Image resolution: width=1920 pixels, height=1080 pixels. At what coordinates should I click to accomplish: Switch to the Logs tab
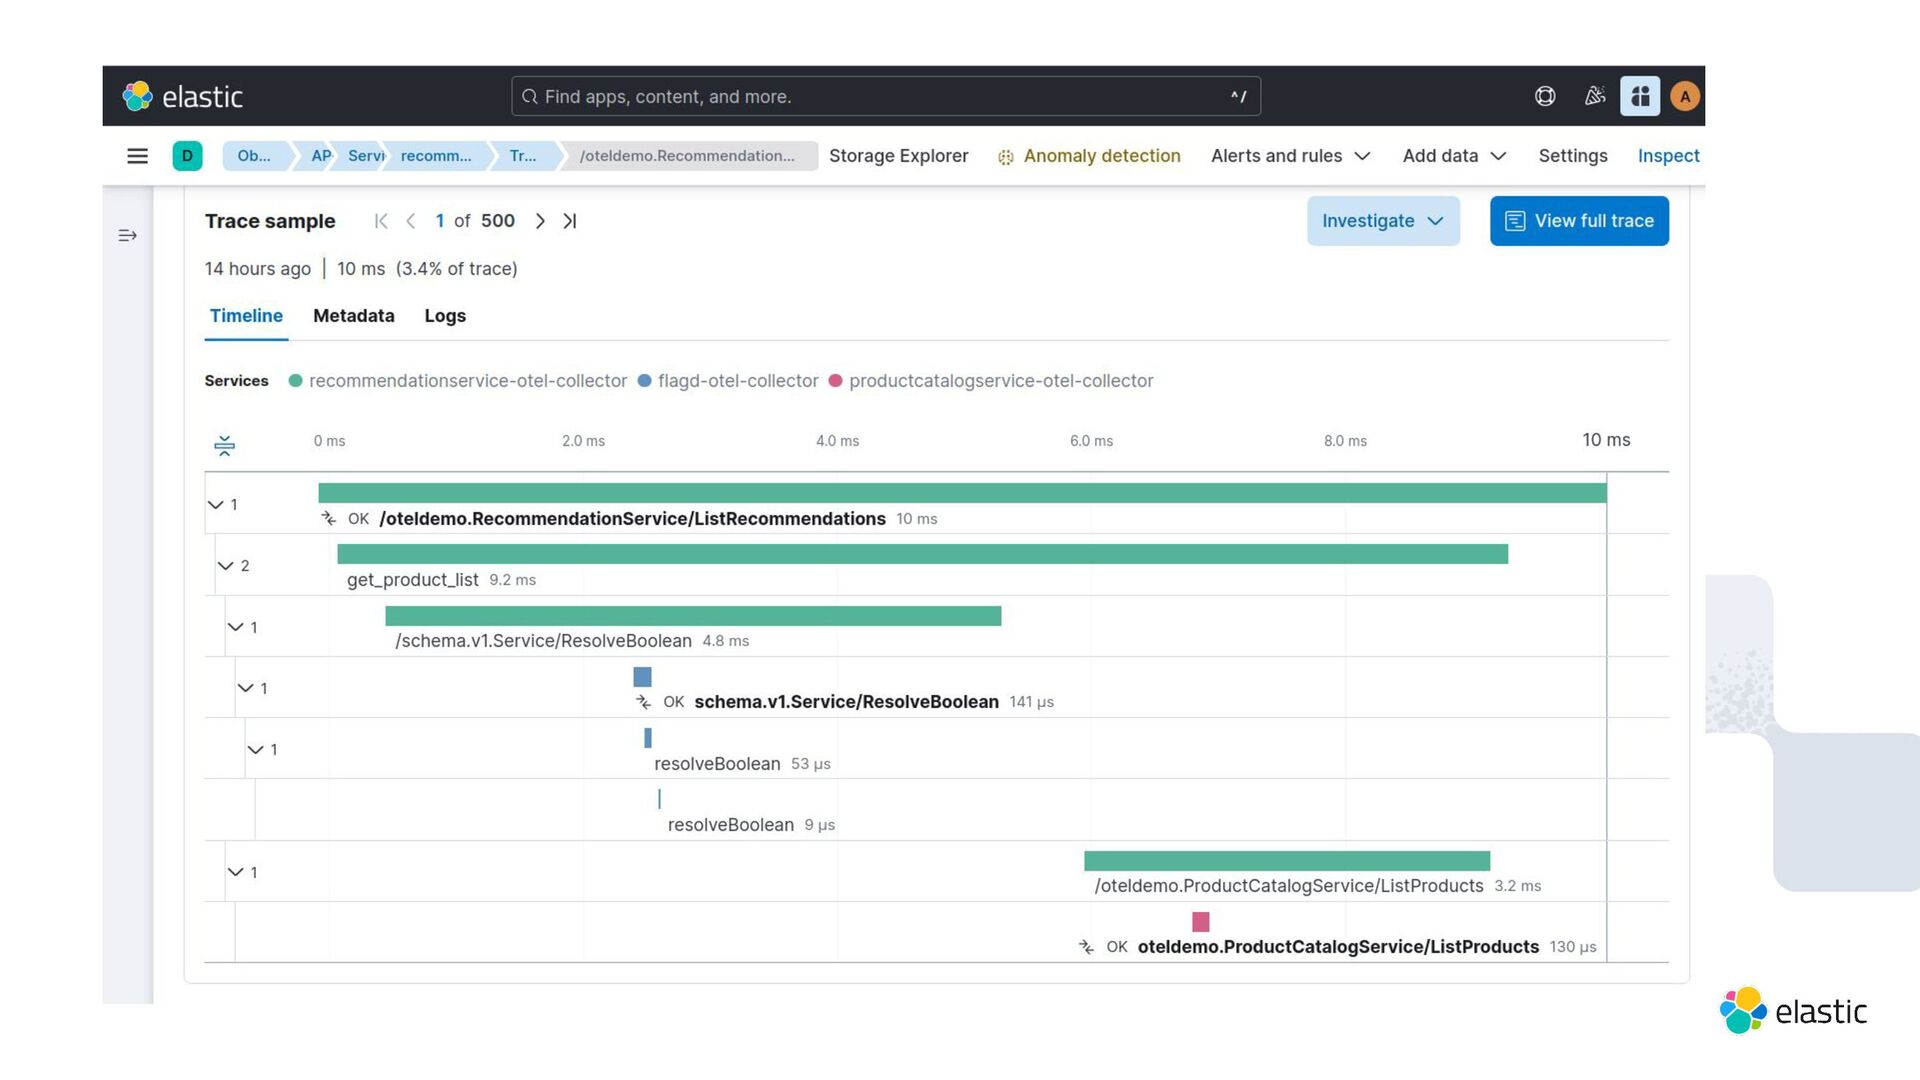point(445,316)
